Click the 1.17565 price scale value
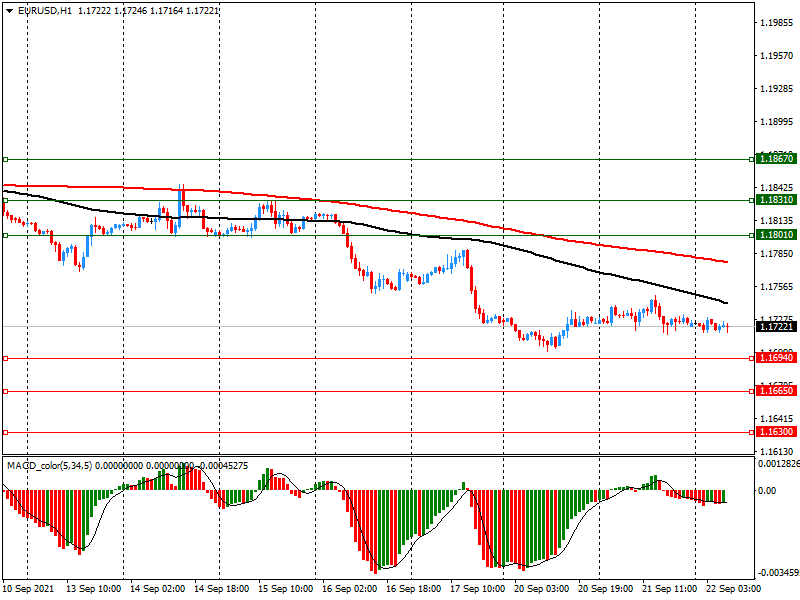Screen dimensions: 800x600 (x=777, y=287)
